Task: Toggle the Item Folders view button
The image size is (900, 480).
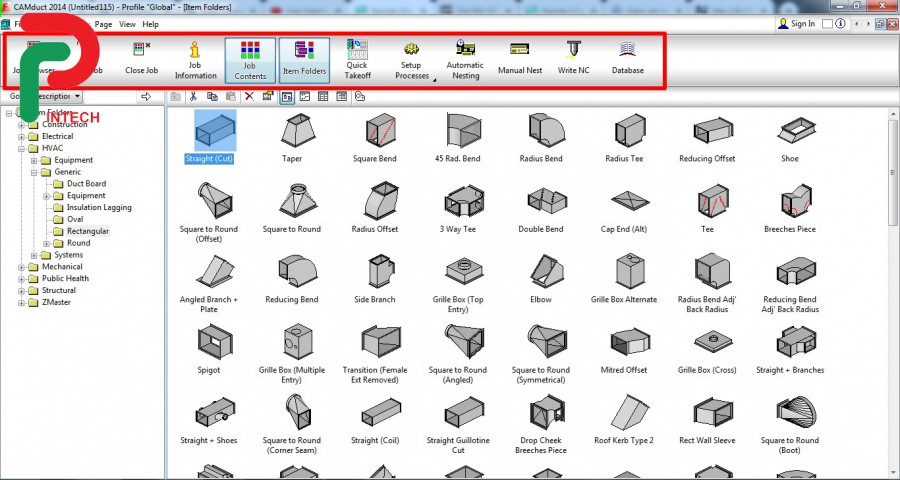Action: pos(304,60)
